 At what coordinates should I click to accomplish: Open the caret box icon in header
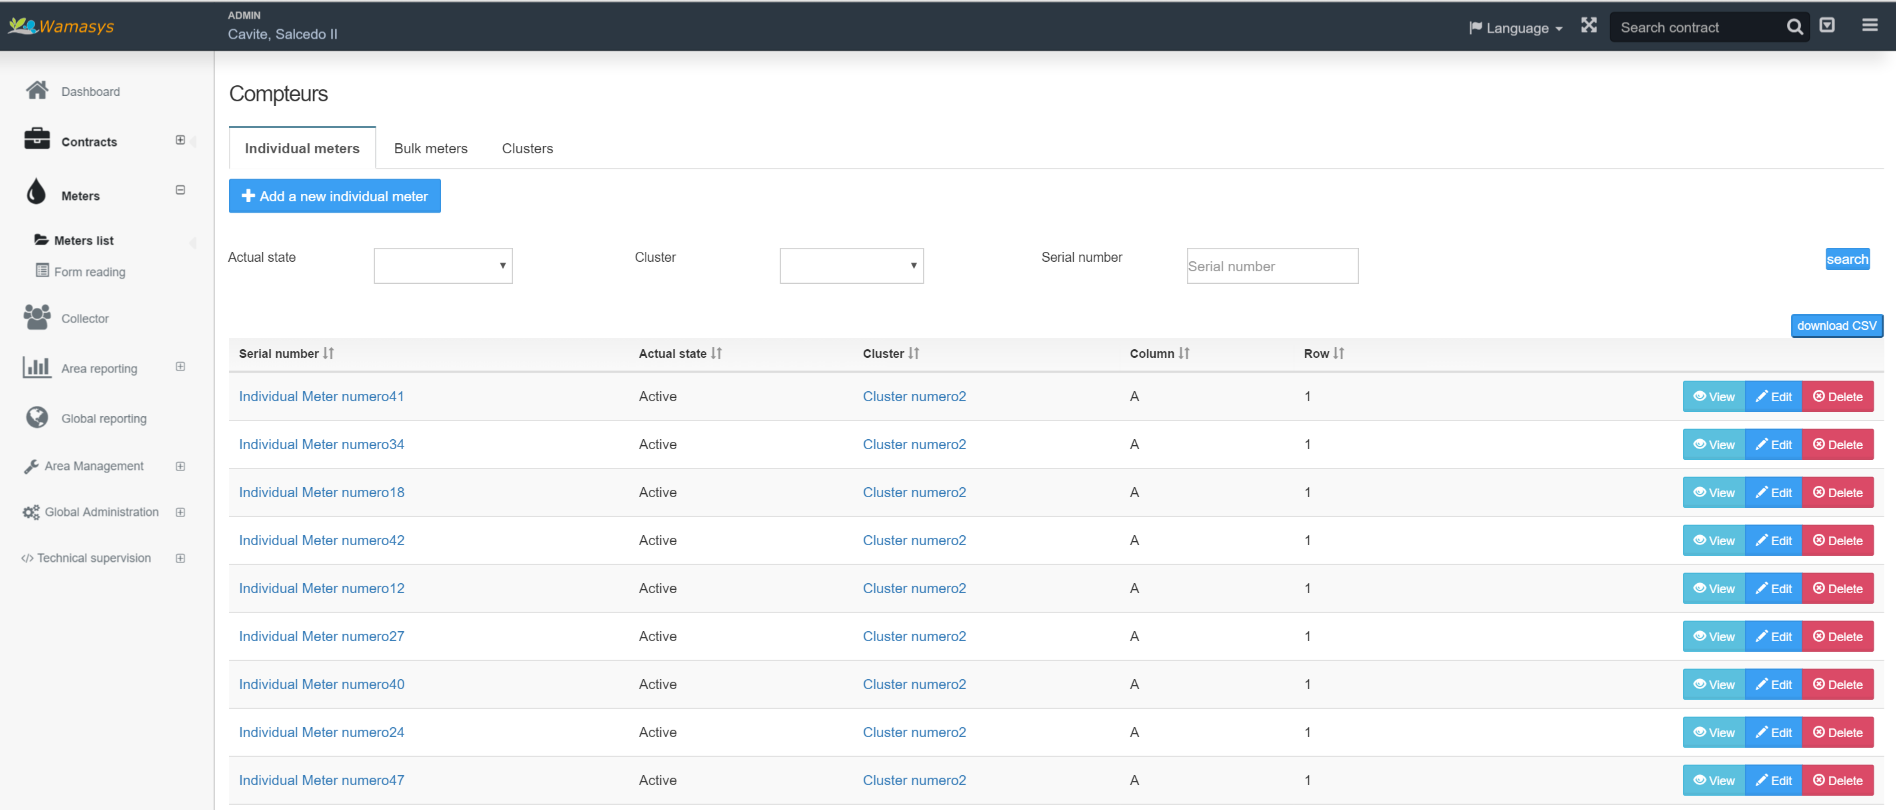pos(1827,25)
